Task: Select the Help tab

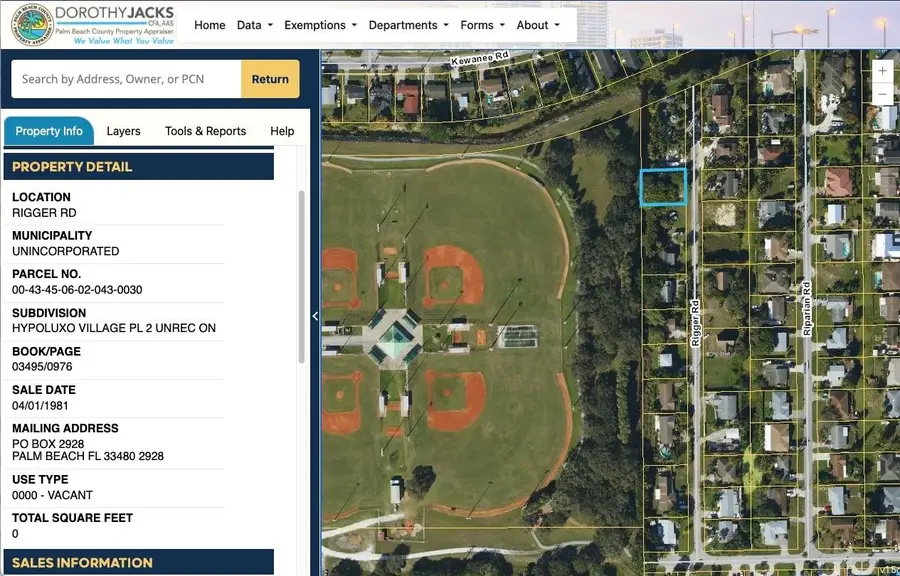Action: tap(282, 131)
